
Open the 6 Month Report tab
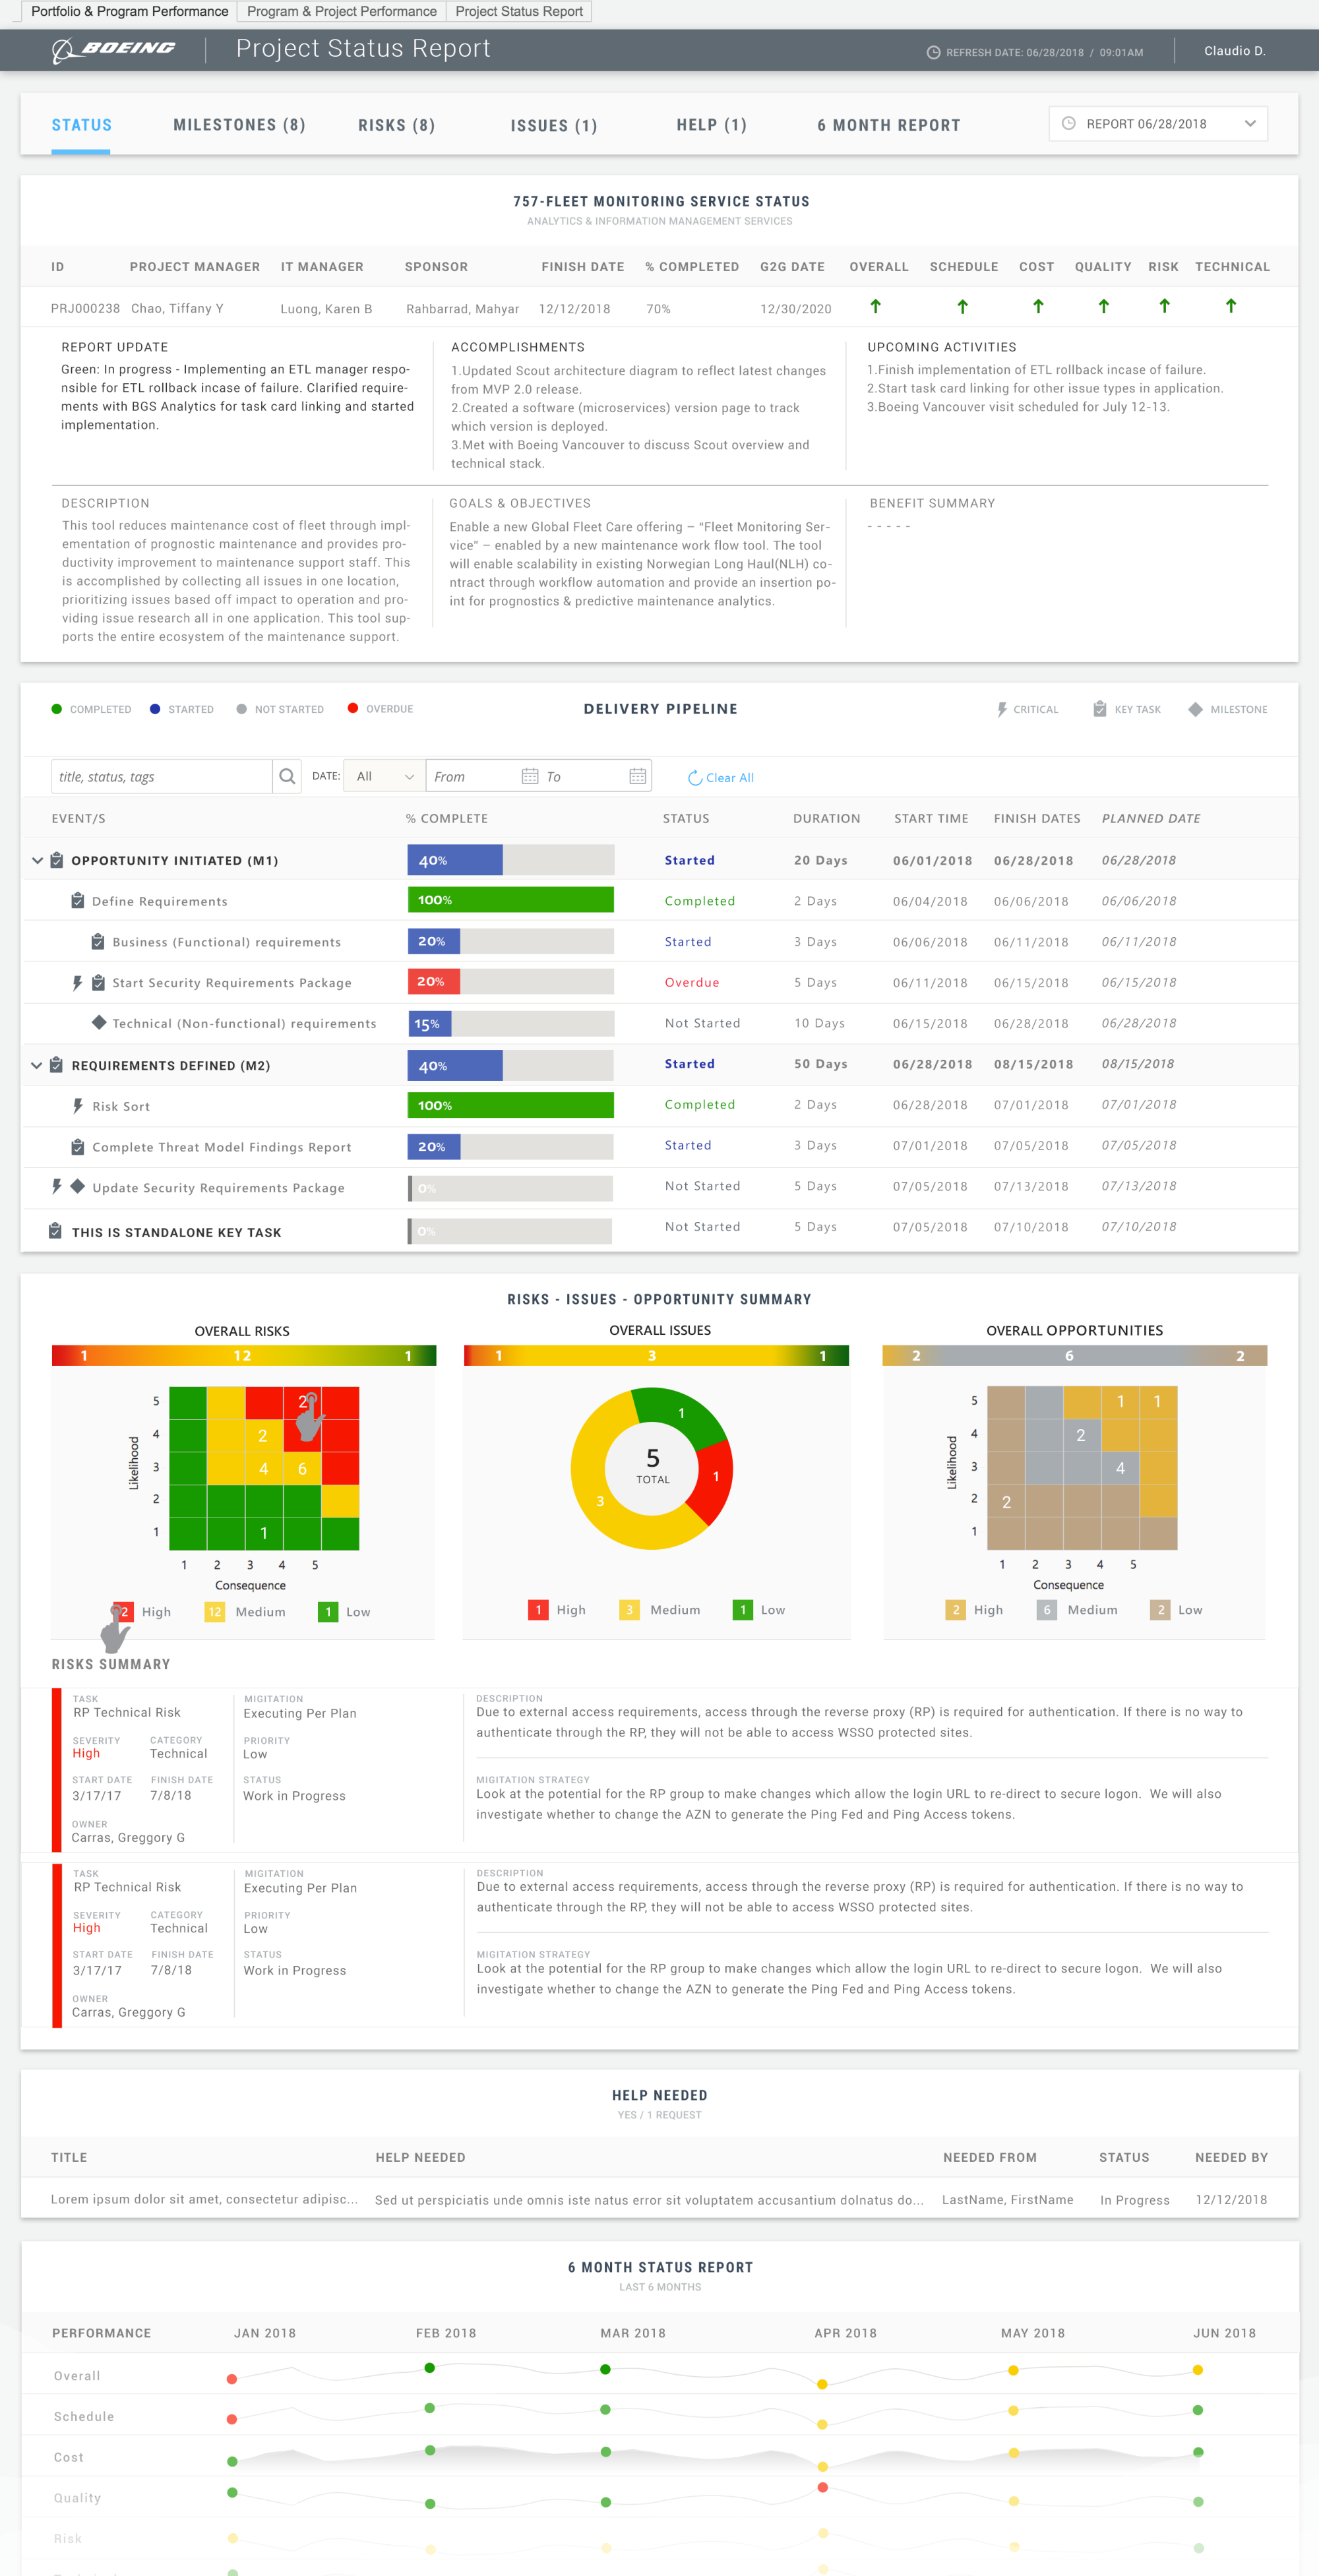coord(888,125)
